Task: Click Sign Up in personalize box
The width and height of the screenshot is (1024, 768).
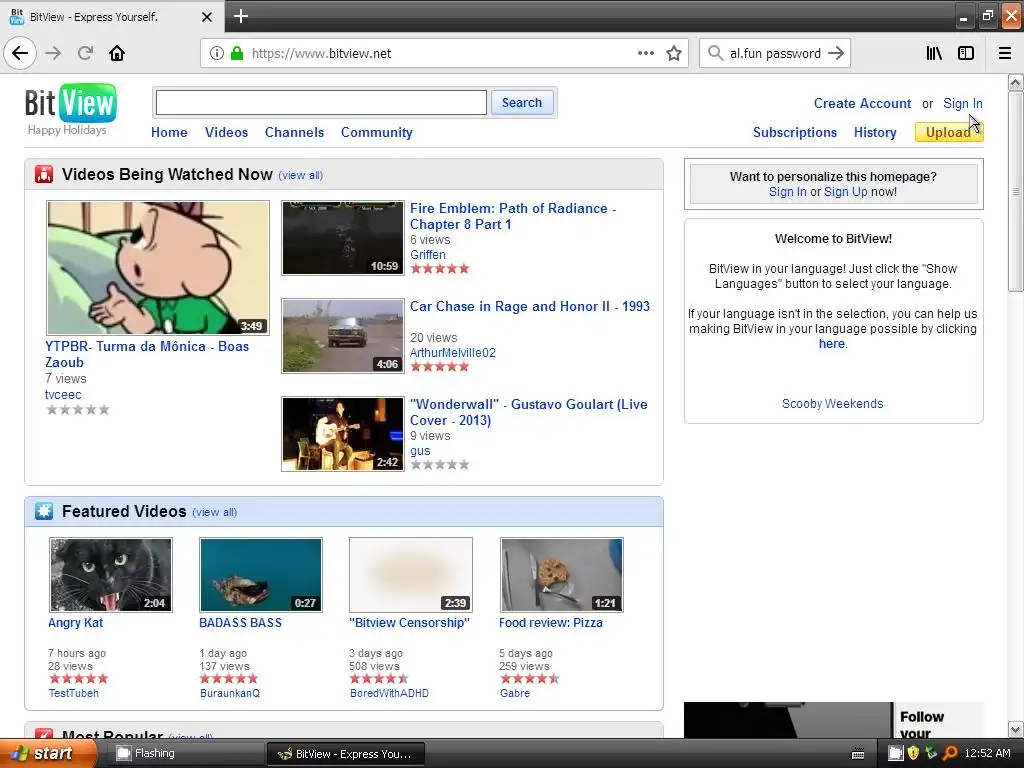Action: (846, 191)
